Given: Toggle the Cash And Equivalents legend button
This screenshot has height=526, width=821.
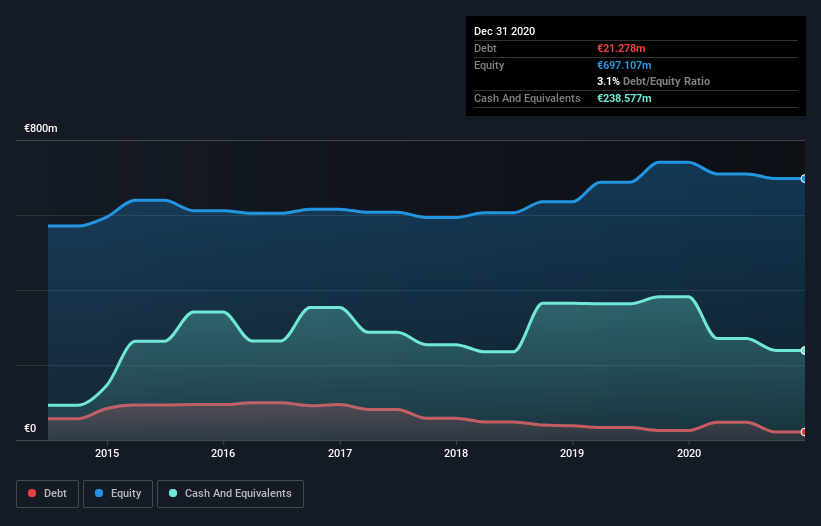Looking at the screenshot, I should tap(230, 494).
